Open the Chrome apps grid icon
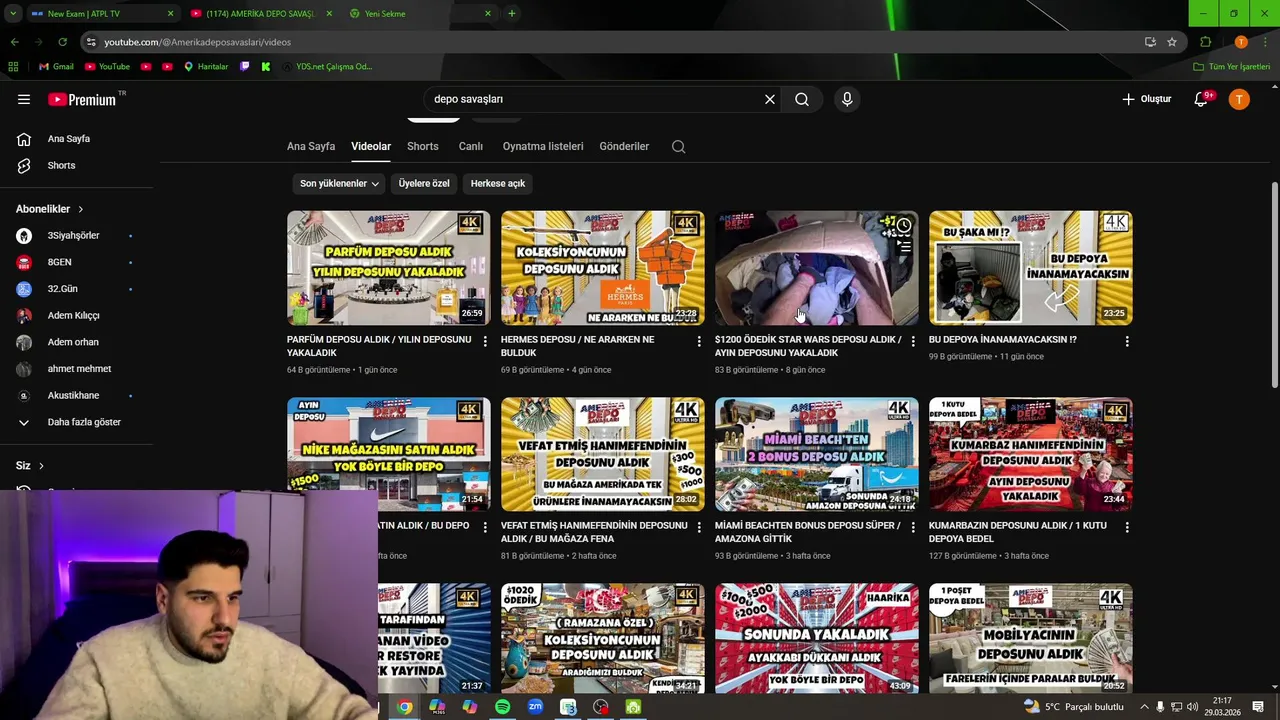The image size is (1280, 720). pos(13,67)
